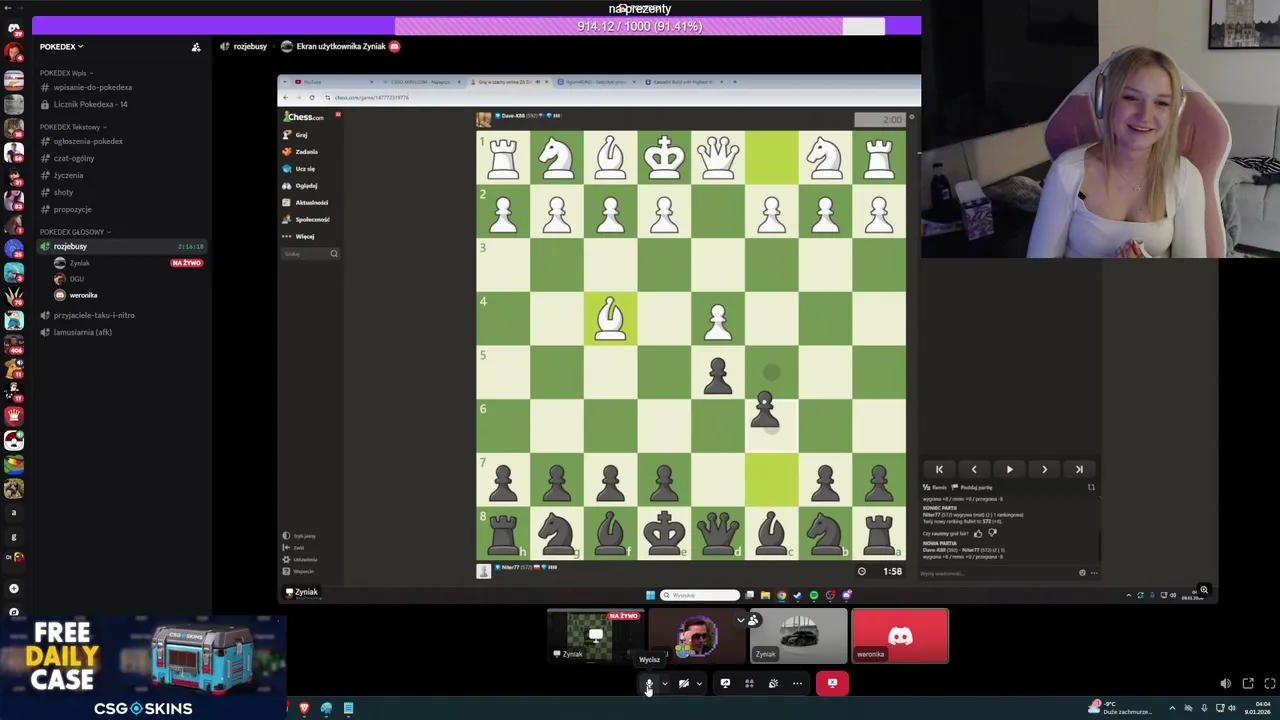Step back one chess move
The image size is (1280, 720).
[x=974, y=469]
